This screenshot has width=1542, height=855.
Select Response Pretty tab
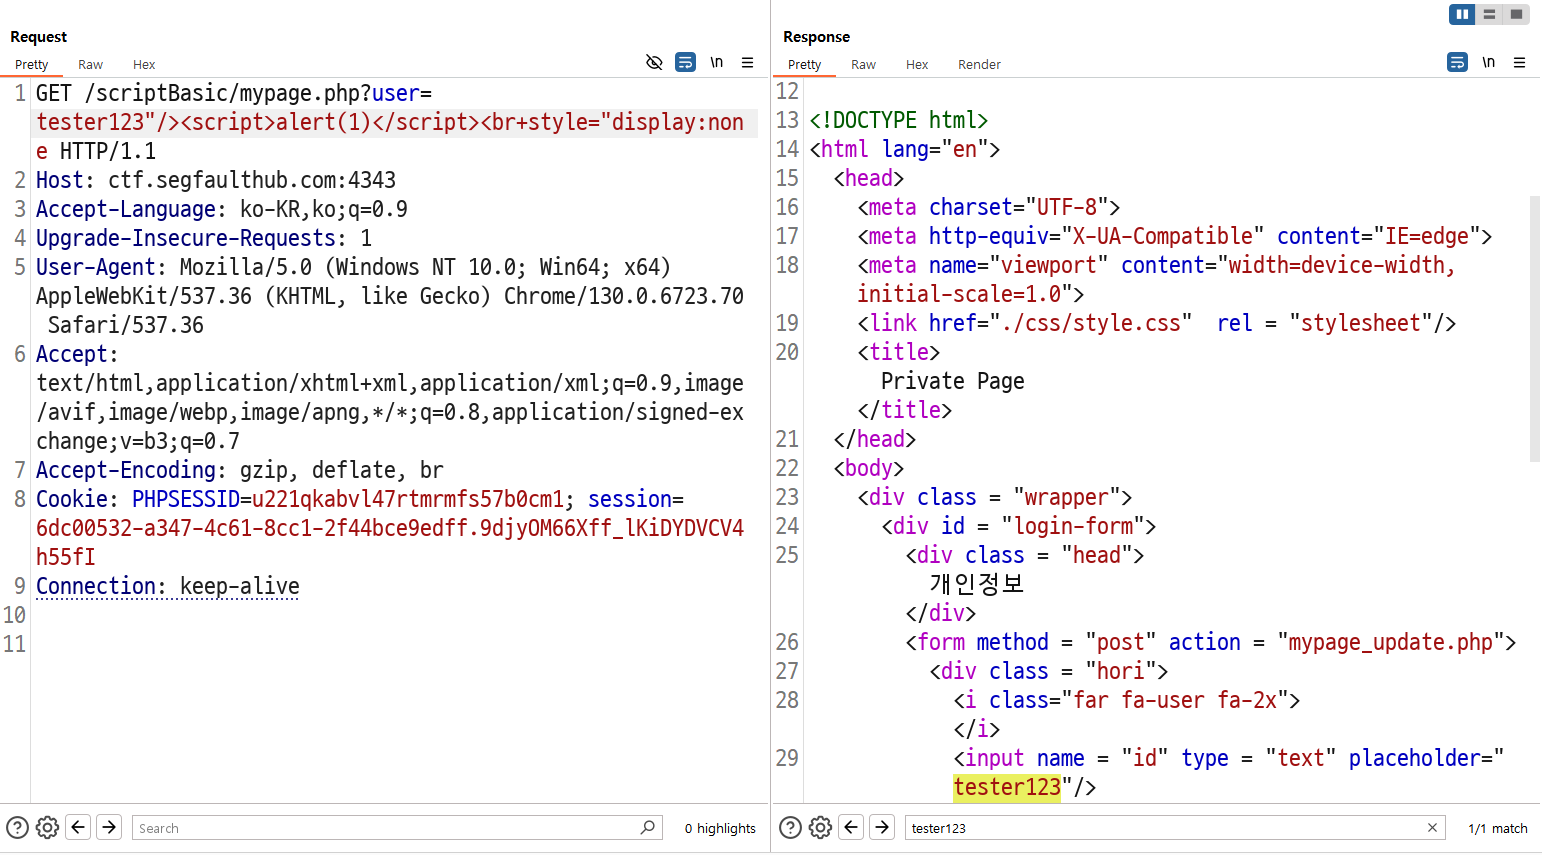point(805,64)
